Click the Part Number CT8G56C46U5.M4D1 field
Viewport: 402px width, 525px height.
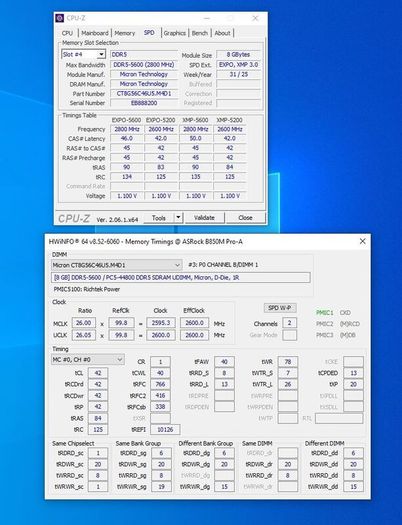[x=144, y=94]
